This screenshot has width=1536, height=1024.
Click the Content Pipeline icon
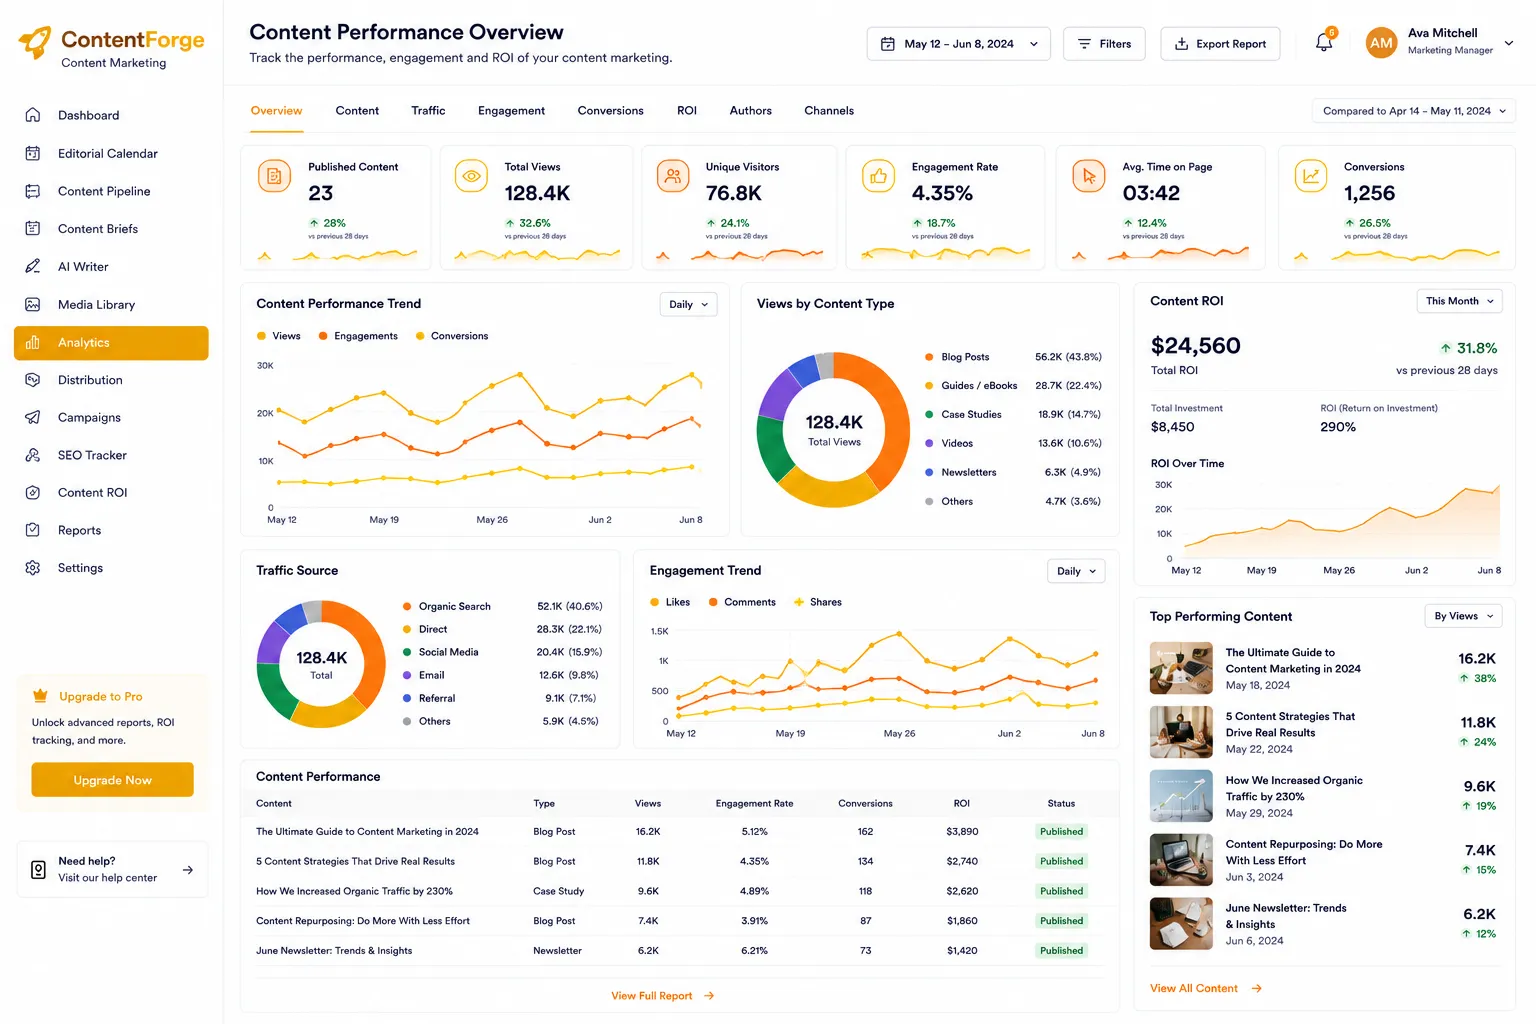coord(33,191)
